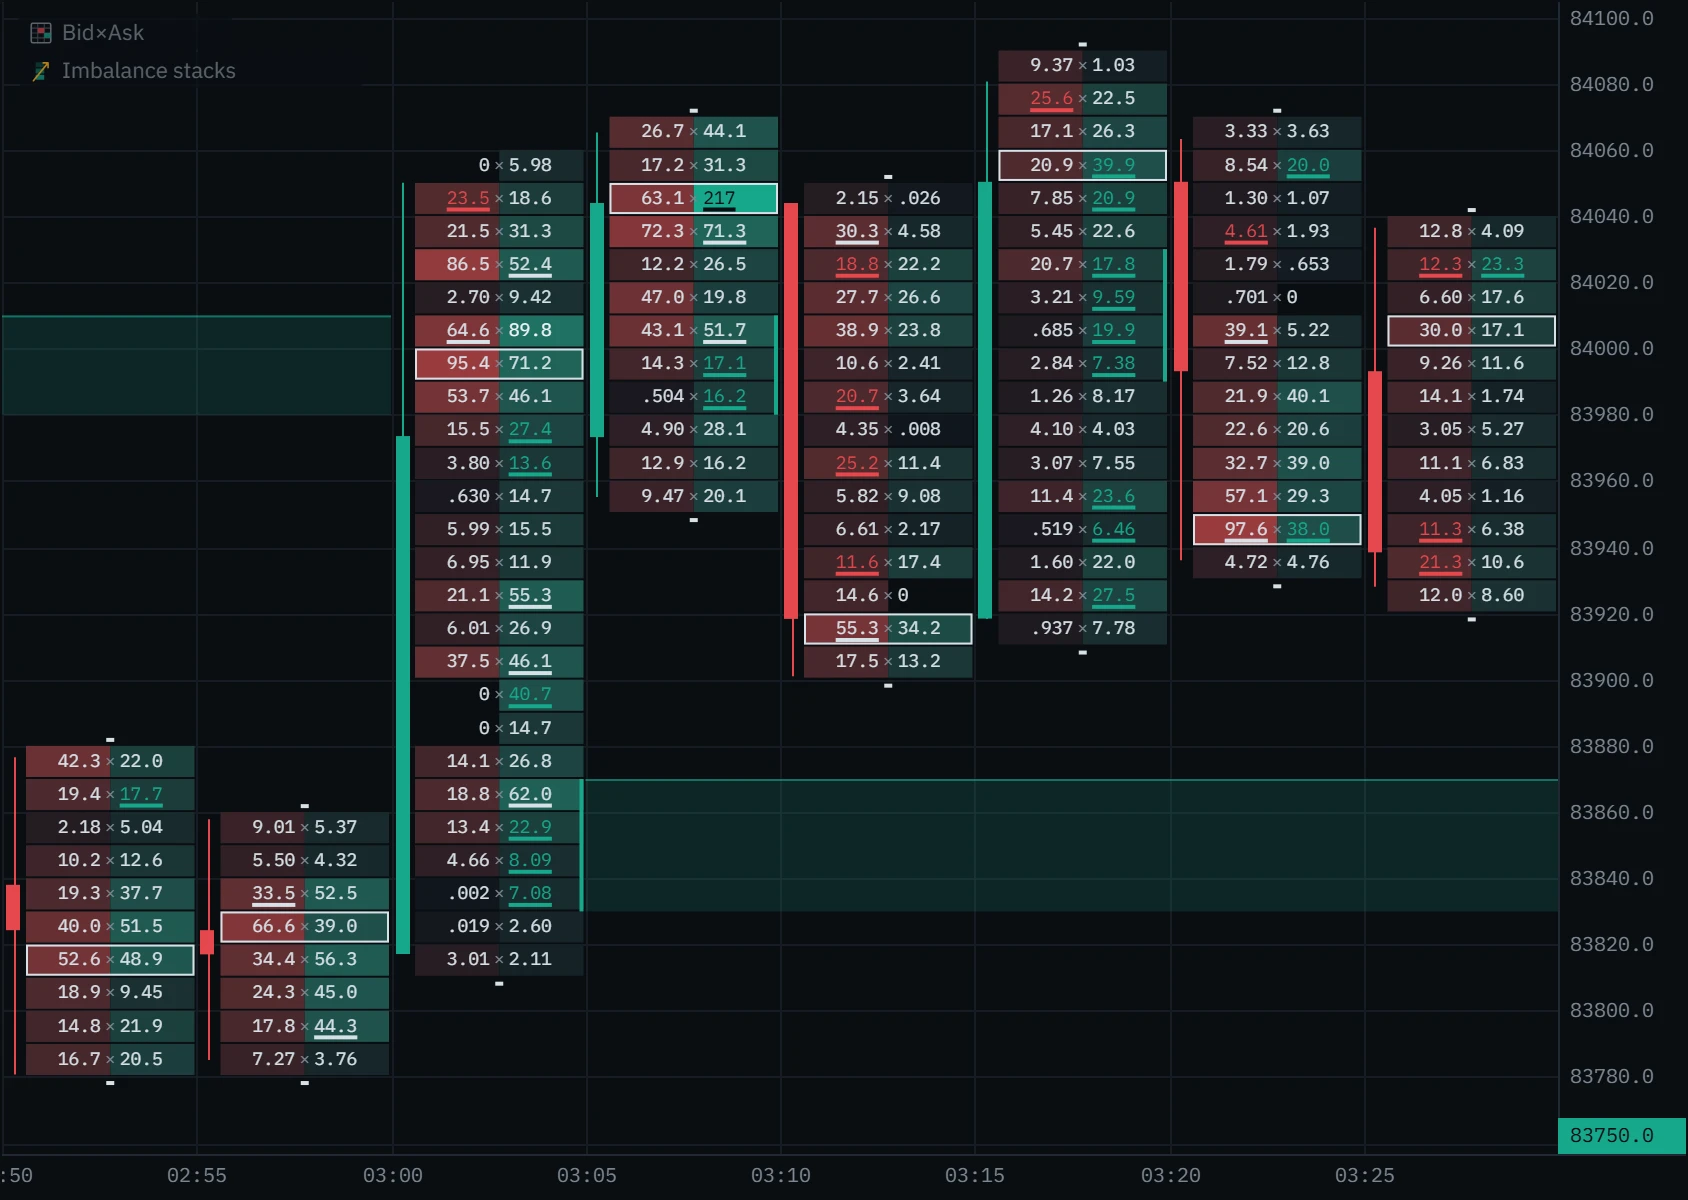This screenshot has height=1200, width=1688.
Task: Click the 72.3 × 71.3 footprint cell
Action: (x=693, y=231)
